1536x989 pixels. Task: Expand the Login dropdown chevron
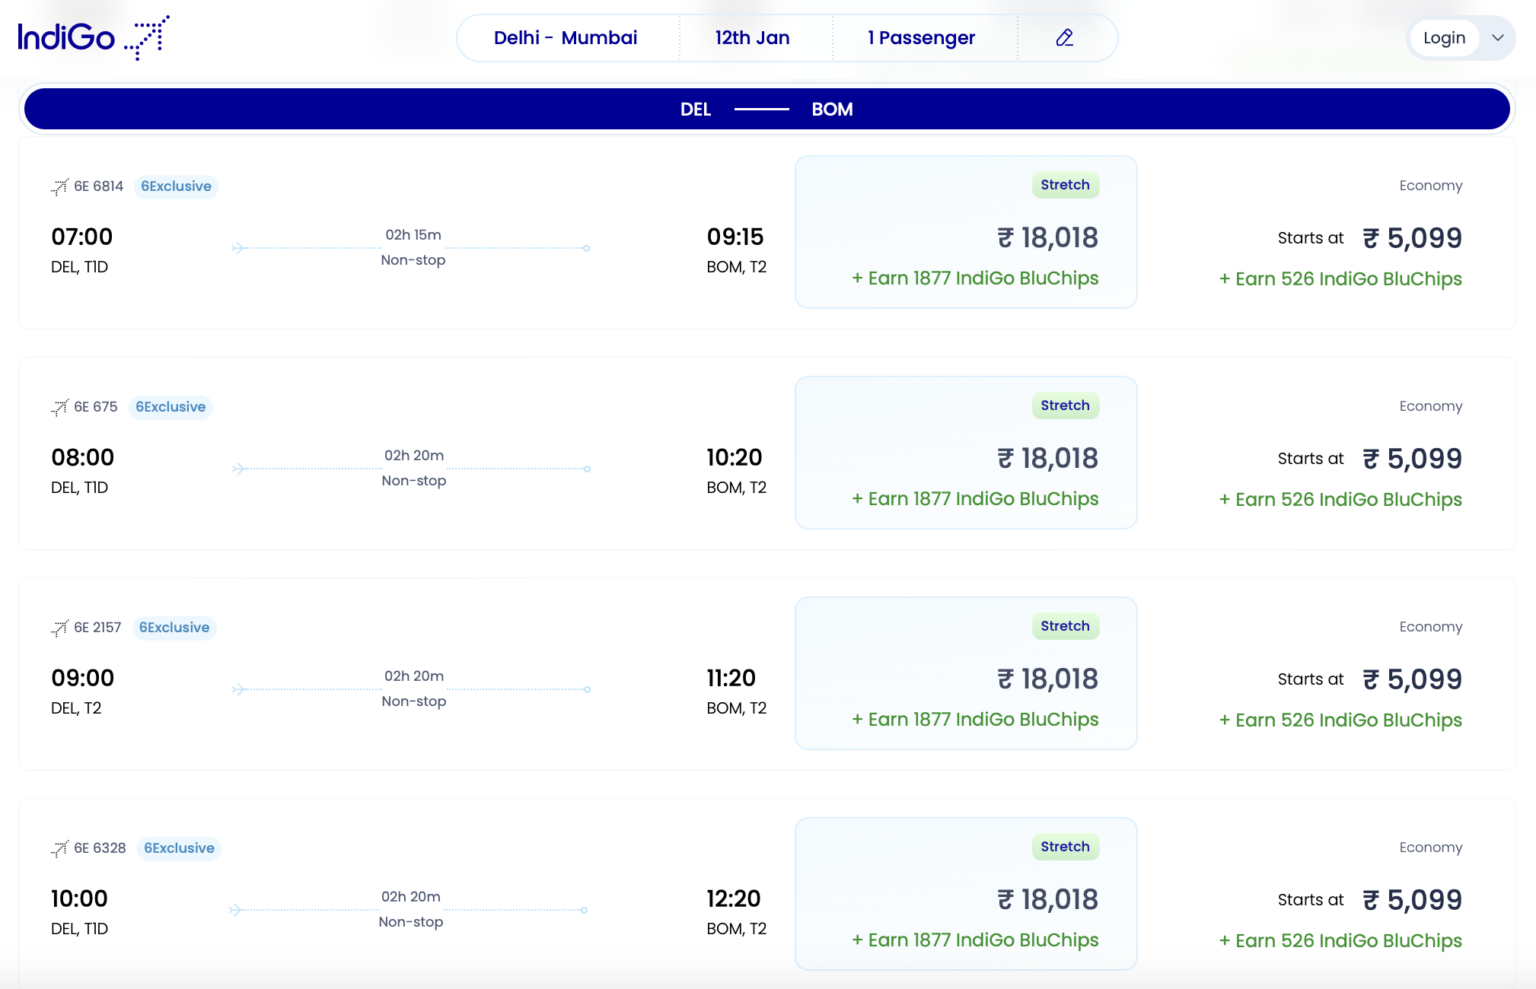1498,37
